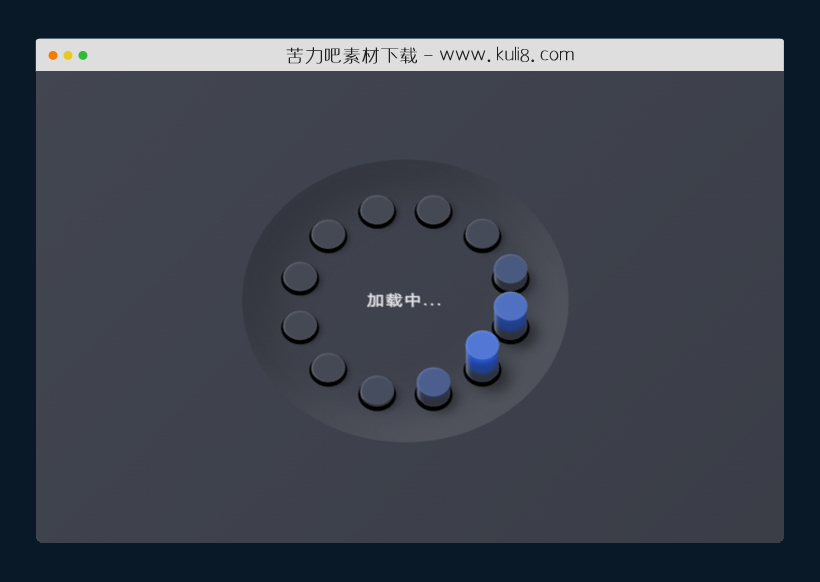Click the orange traffic light button
Screen dimensions: 820x582
pyautogui.click(x=51, y=54)
